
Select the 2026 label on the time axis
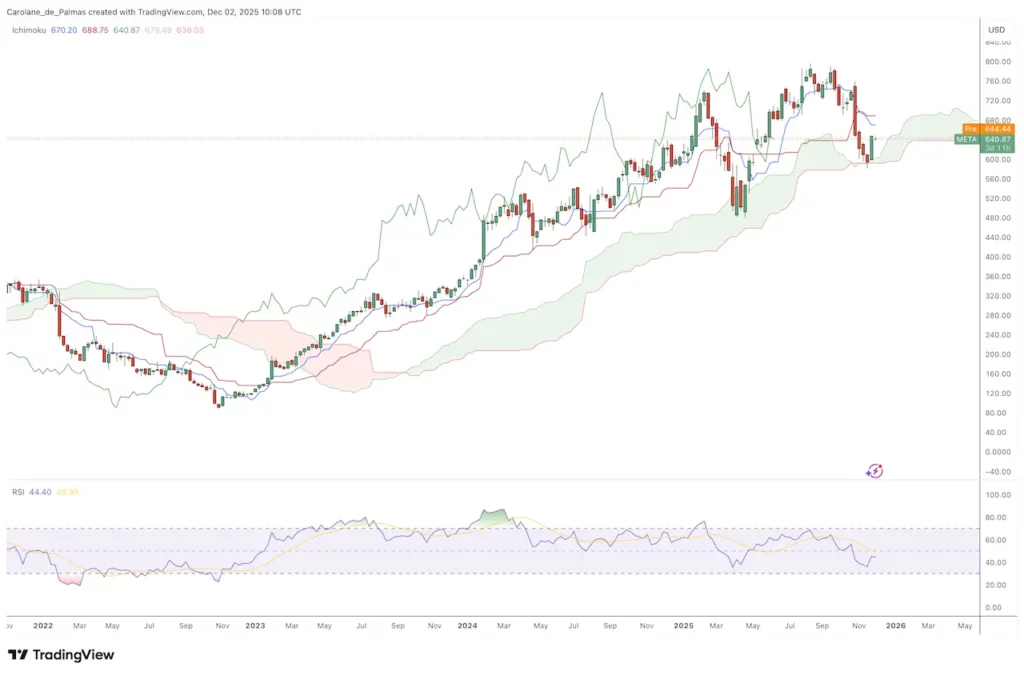(x=896, y=625)
